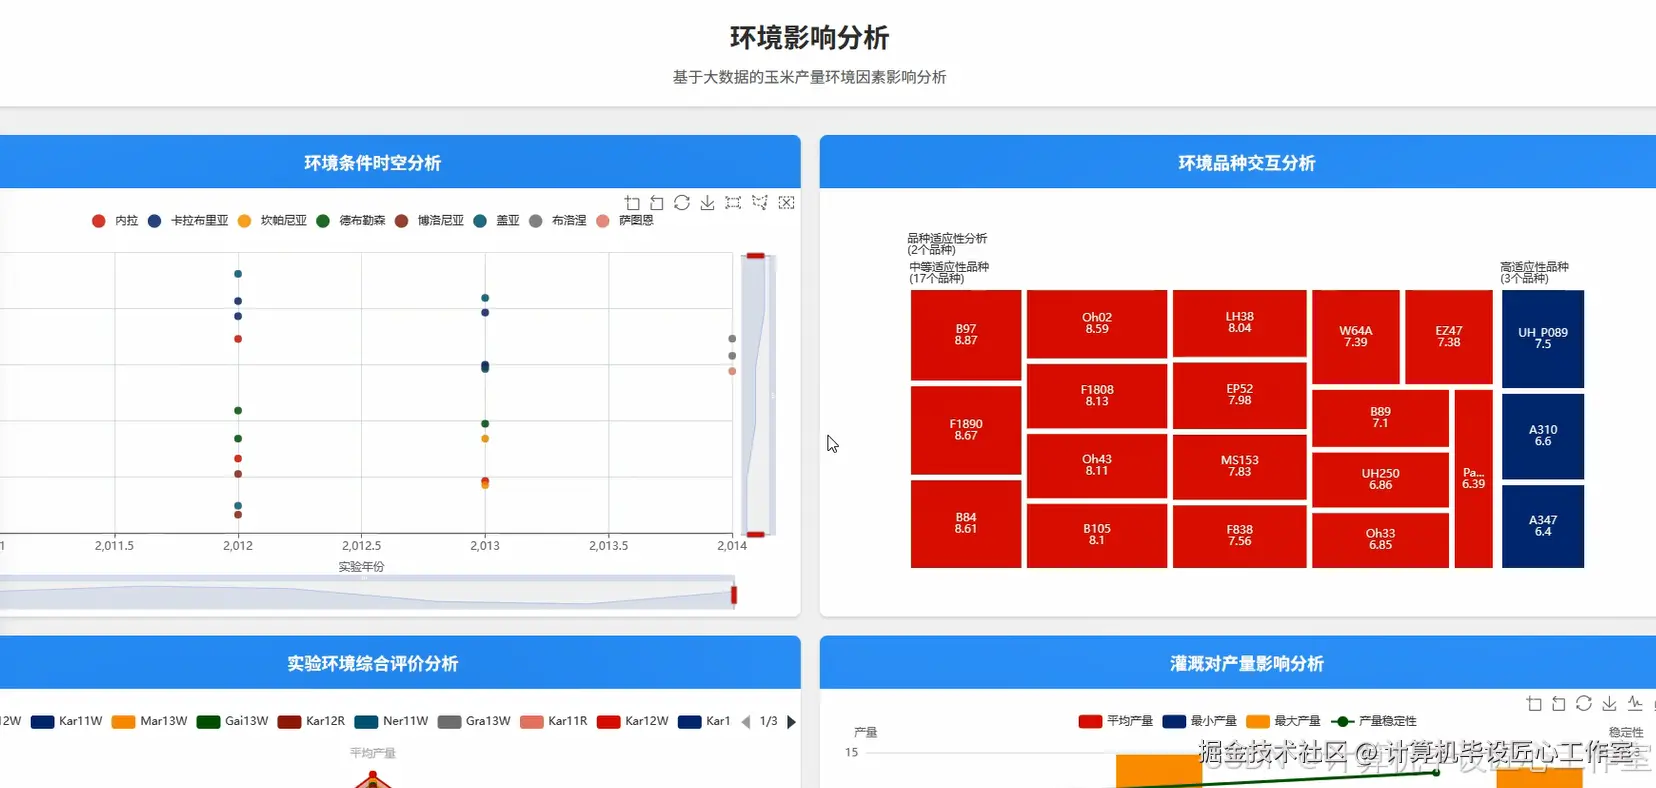Switch the irrigation chart to line view
Screen dimensions: 1656x788
point(1635,704)
